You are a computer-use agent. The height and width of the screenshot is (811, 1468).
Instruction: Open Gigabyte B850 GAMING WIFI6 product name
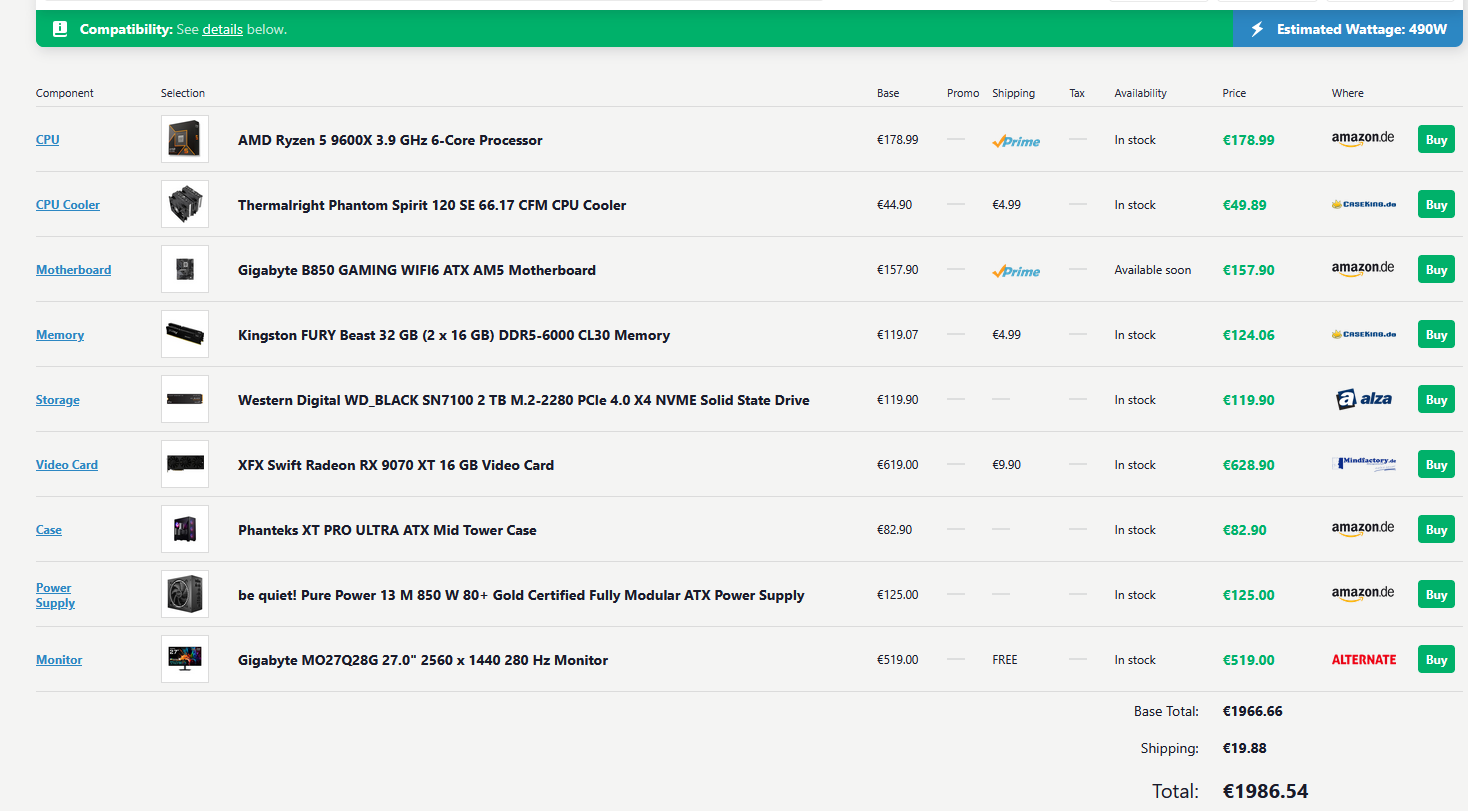click(x=417, y=270)
